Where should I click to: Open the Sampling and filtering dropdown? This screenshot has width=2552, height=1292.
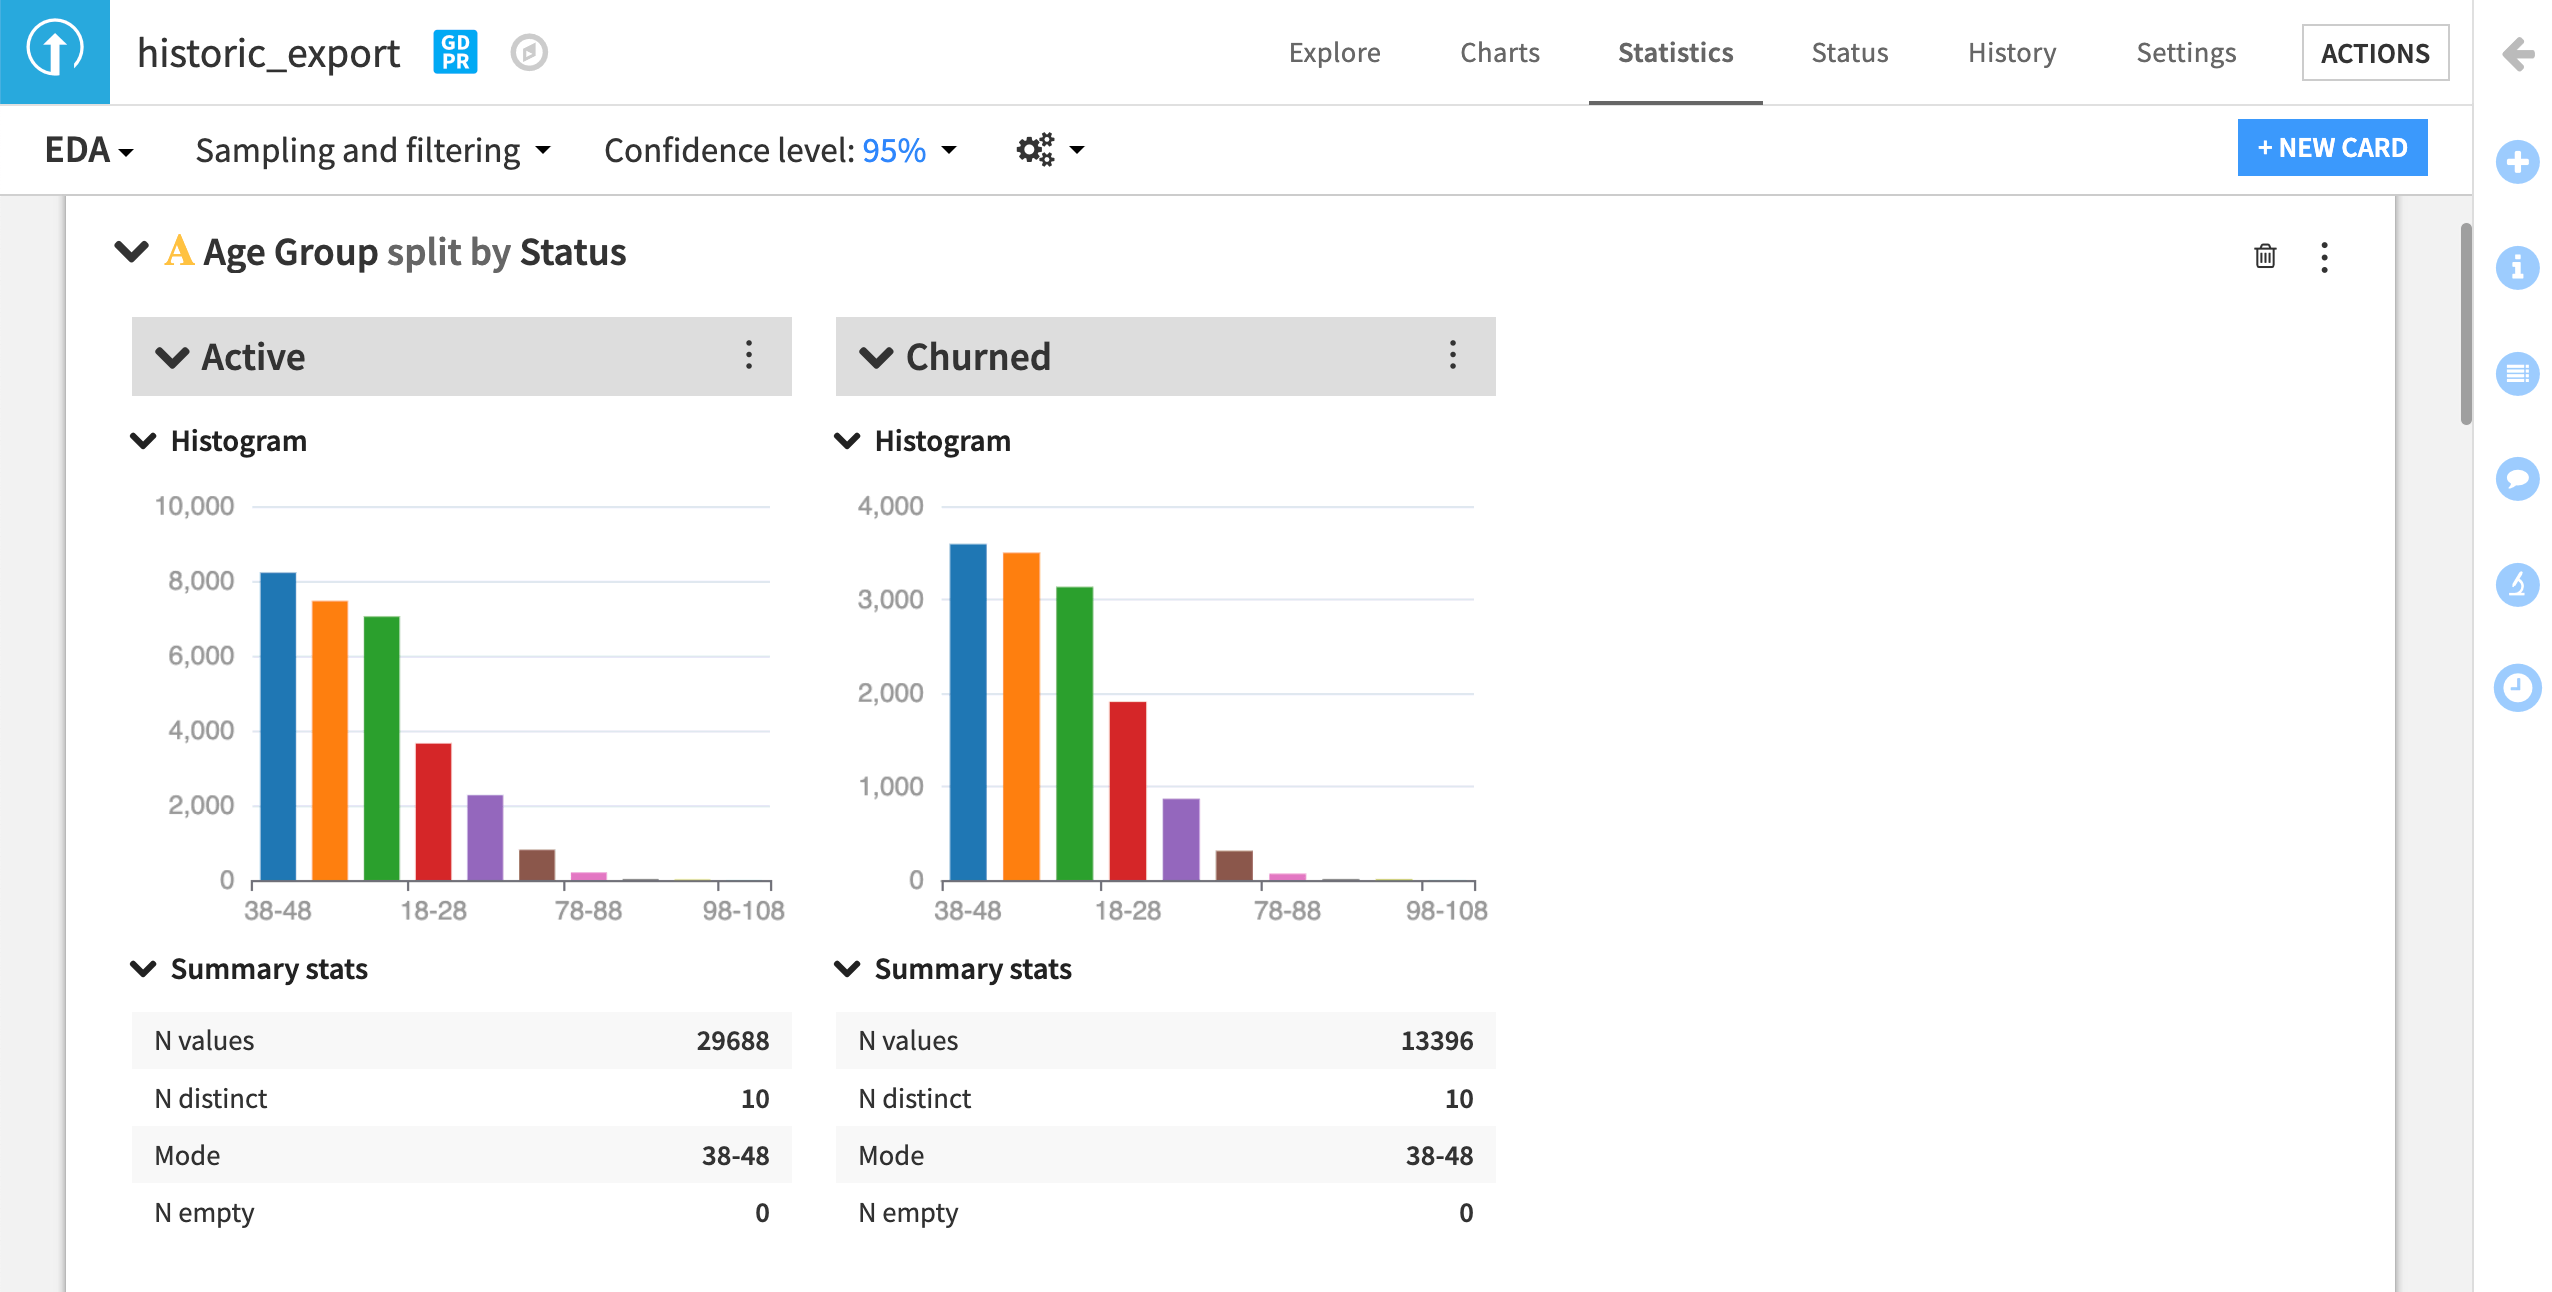(371, 150)
